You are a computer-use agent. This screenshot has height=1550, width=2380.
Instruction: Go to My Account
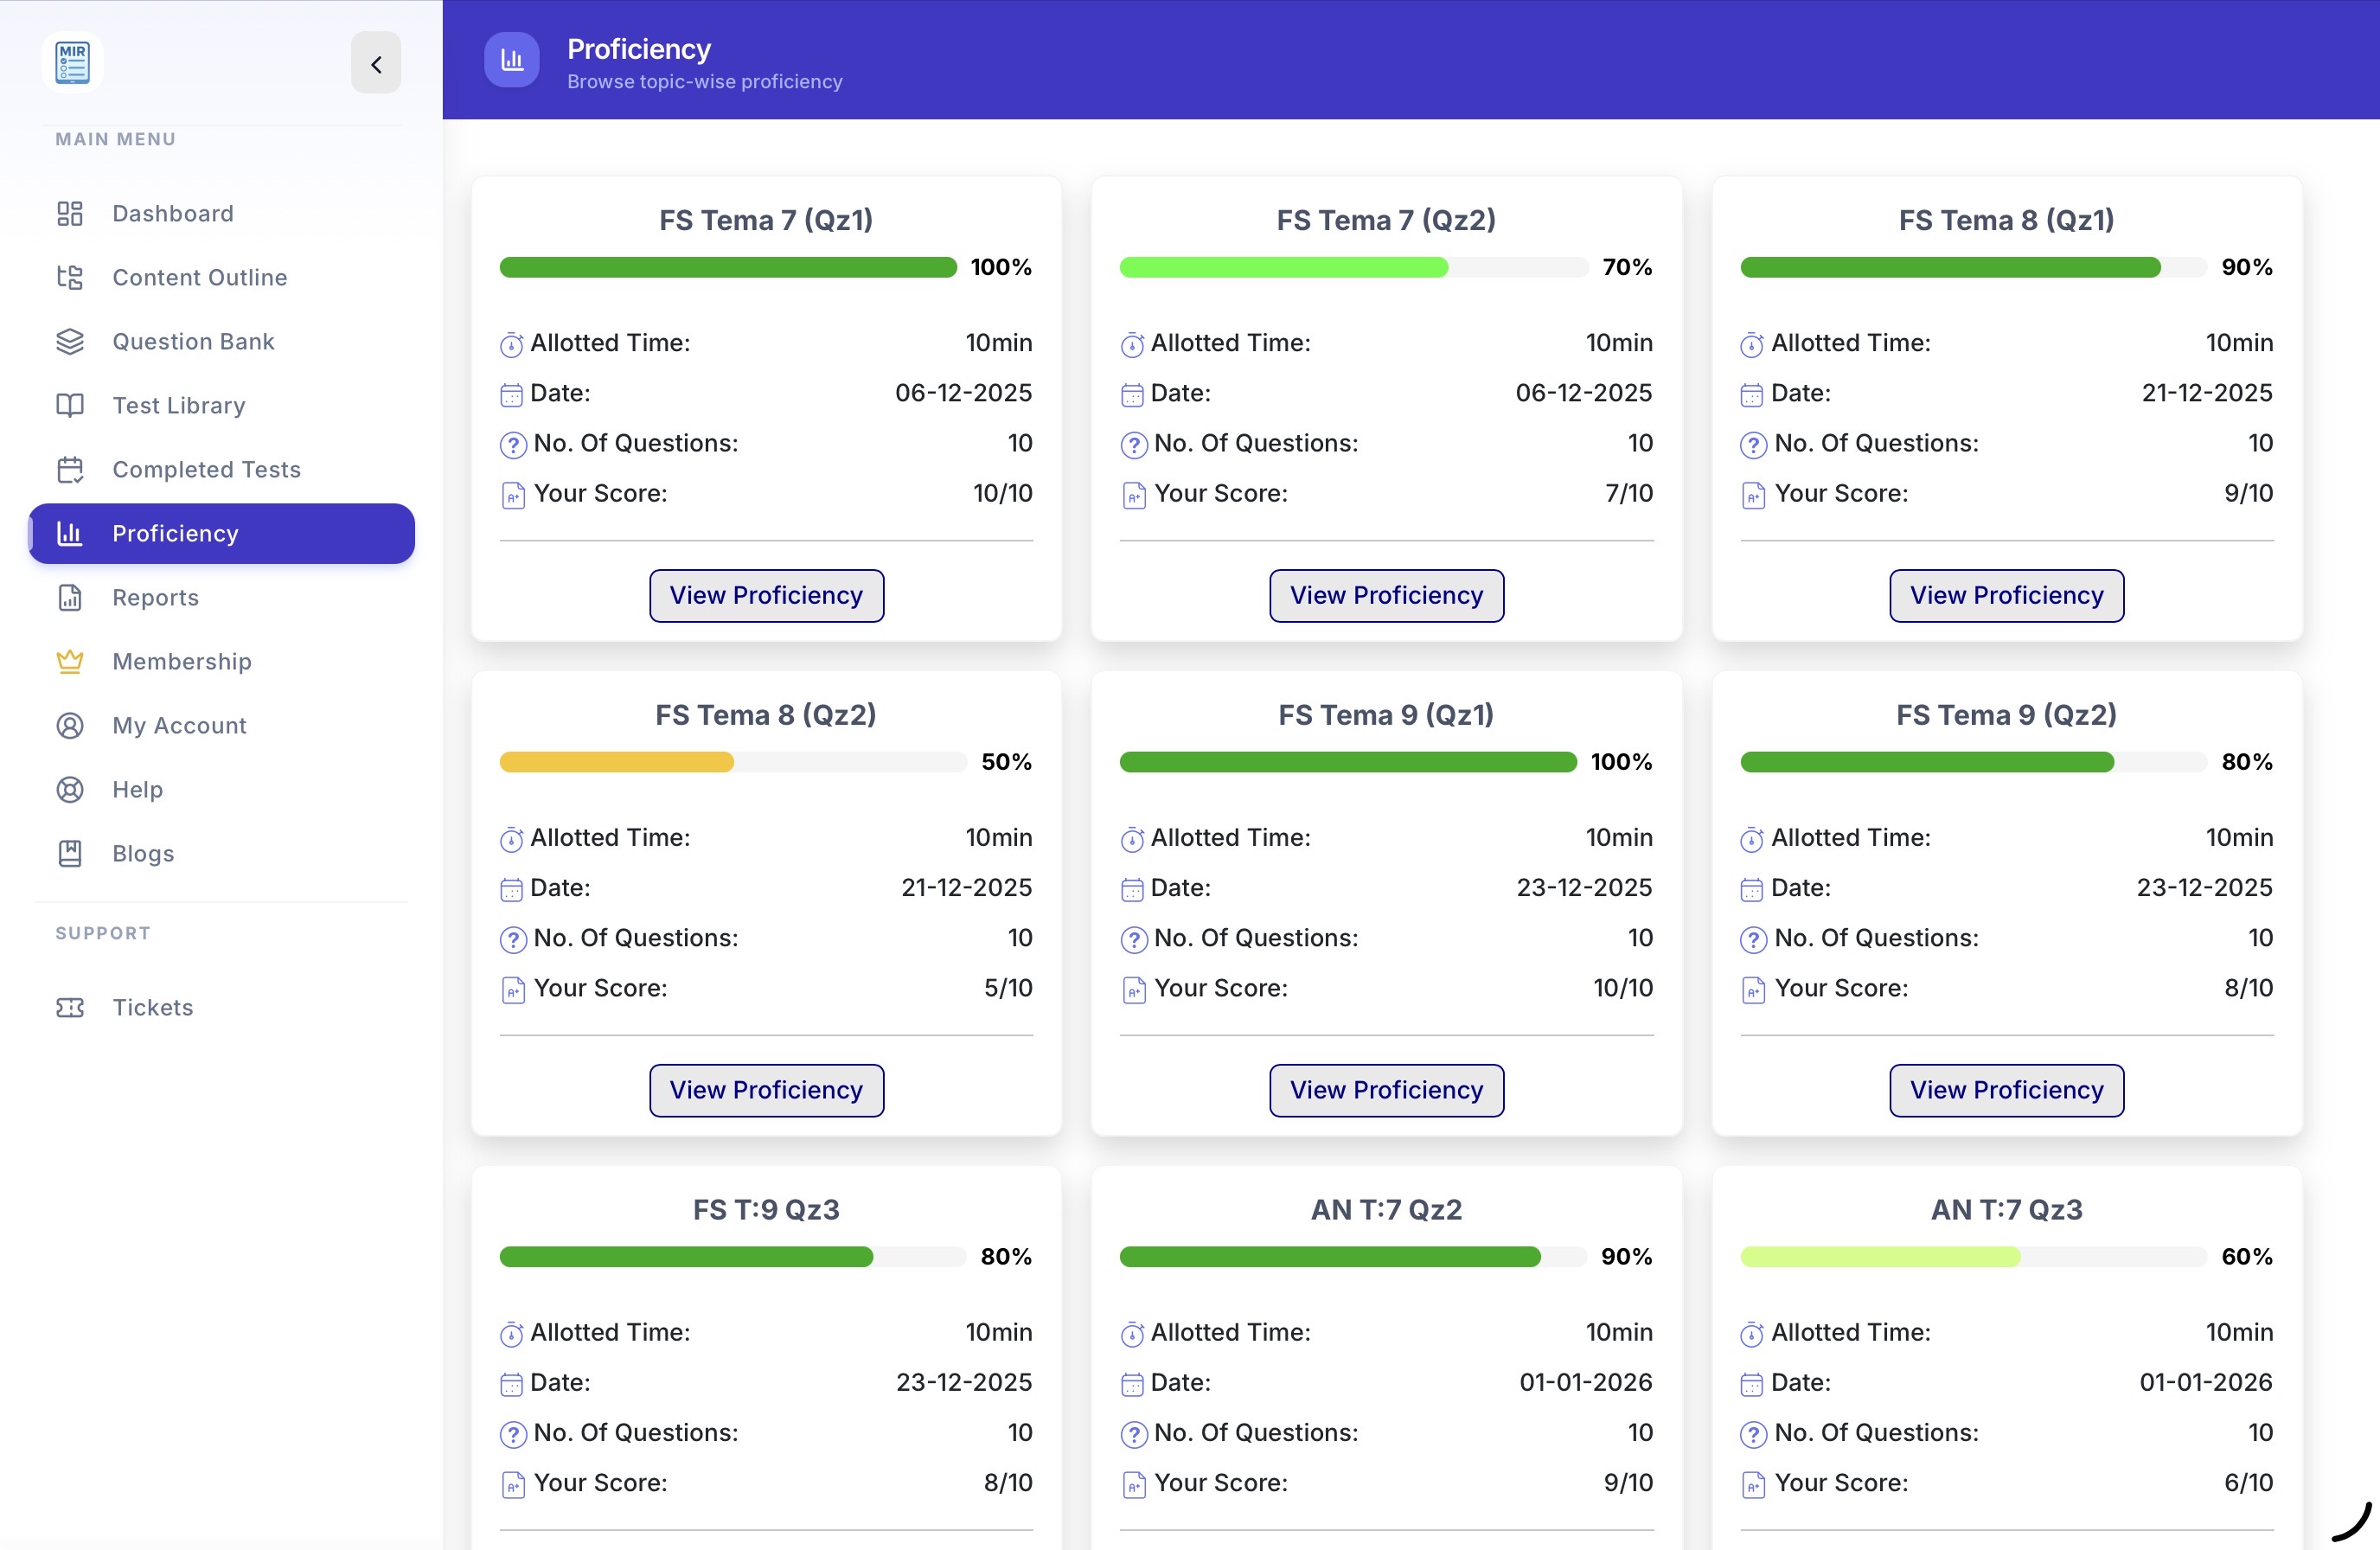coord(221,725)
